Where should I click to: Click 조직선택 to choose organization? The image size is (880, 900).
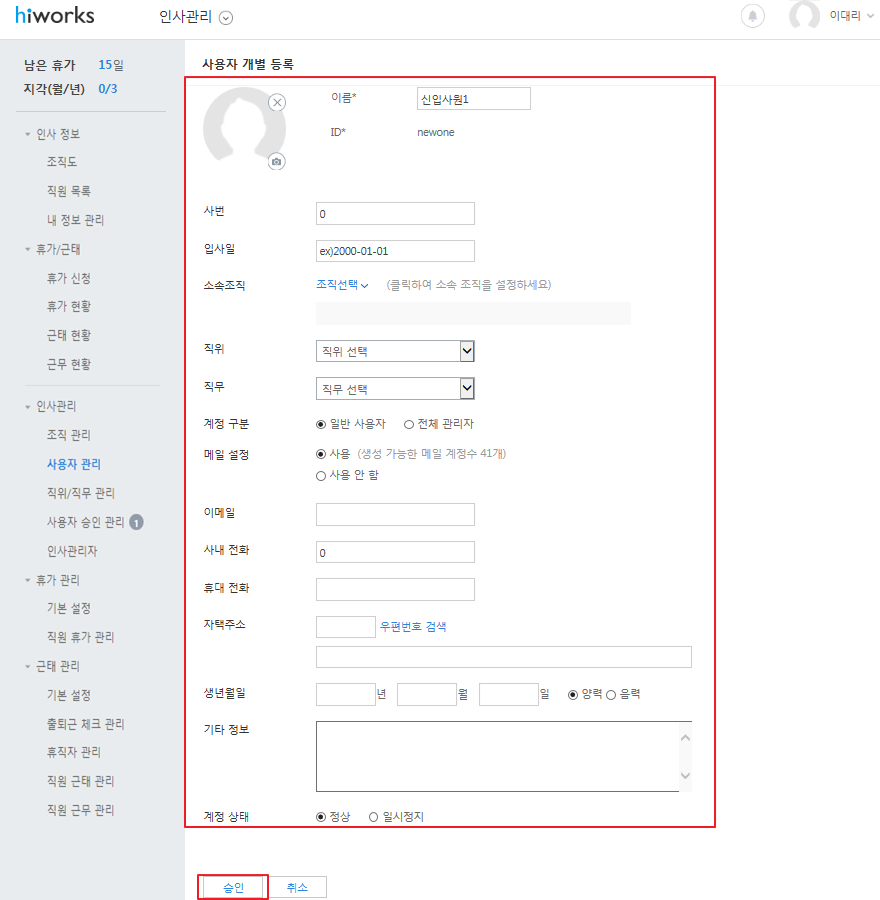(342, 285)
